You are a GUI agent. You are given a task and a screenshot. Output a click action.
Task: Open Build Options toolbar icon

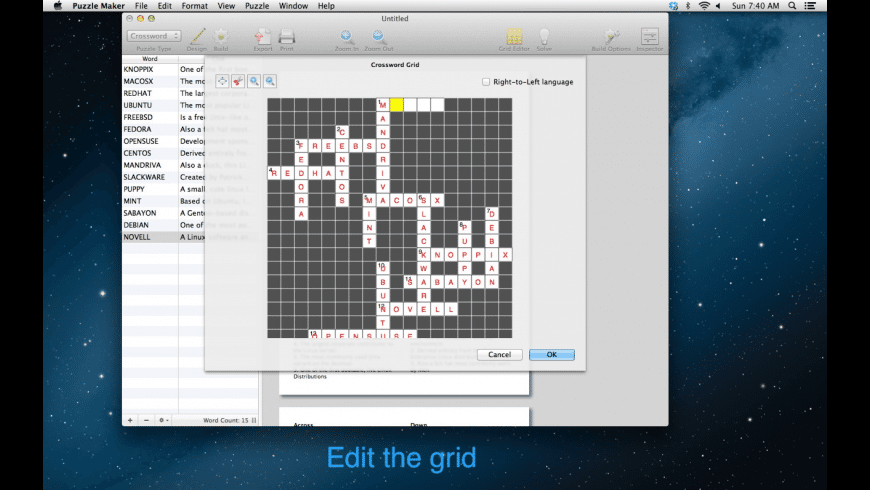click(x=611, y=37)
